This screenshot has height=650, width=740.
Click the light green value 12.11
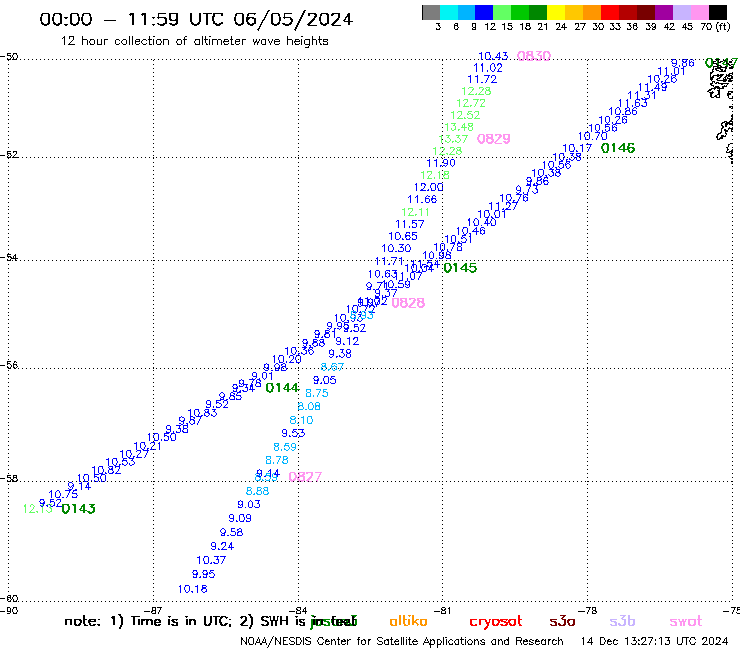tap(415, 212)
